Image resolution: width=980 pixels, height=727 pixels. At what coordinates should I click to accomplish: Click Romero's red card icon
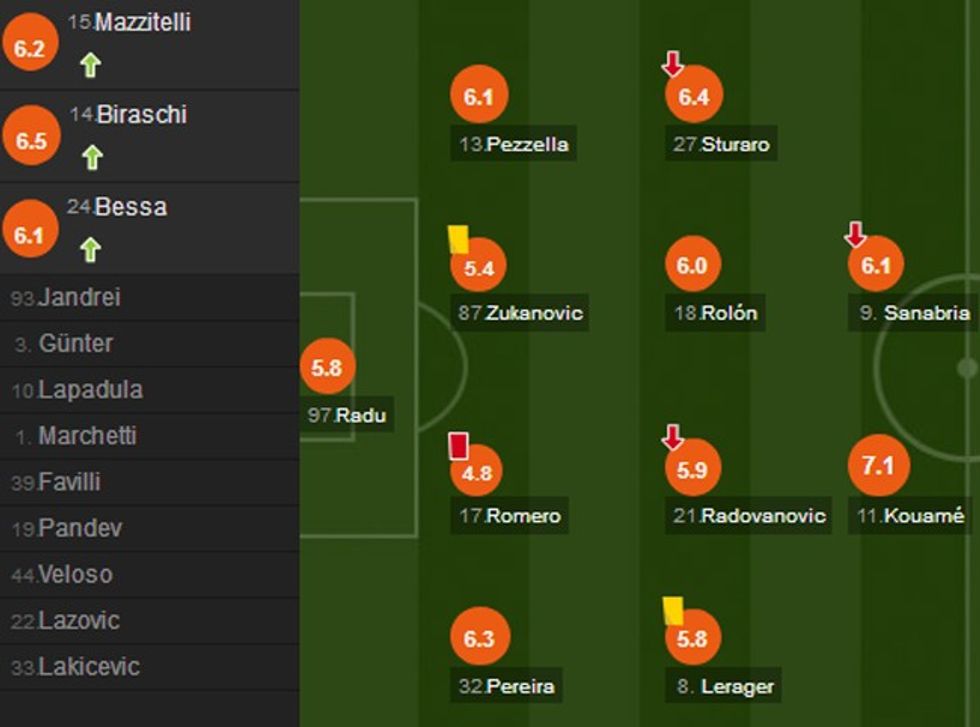[x=459, y=445]
